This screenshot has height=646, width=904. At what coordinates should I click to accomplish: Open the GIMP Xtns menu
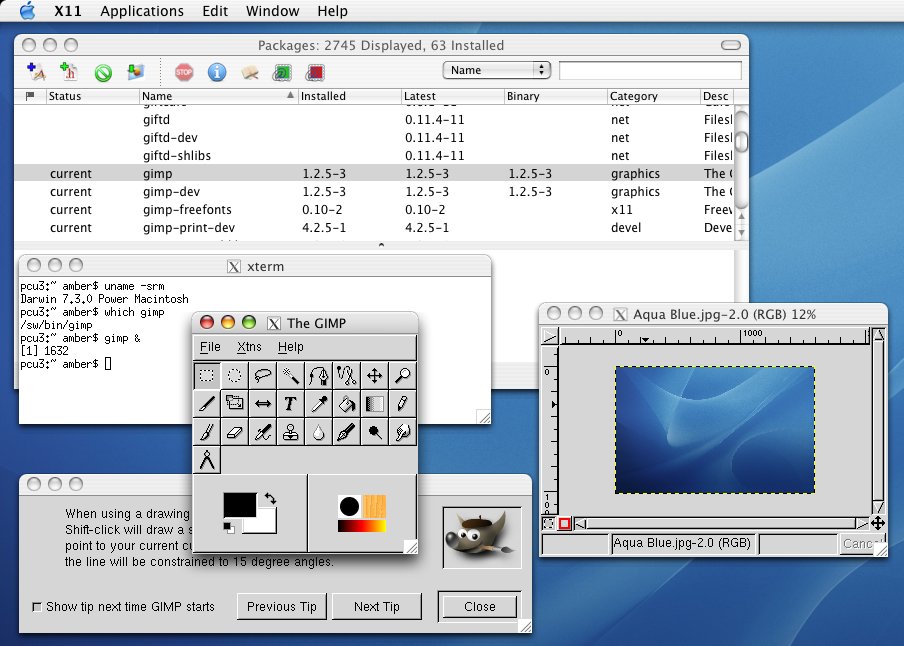pos(249,347)
